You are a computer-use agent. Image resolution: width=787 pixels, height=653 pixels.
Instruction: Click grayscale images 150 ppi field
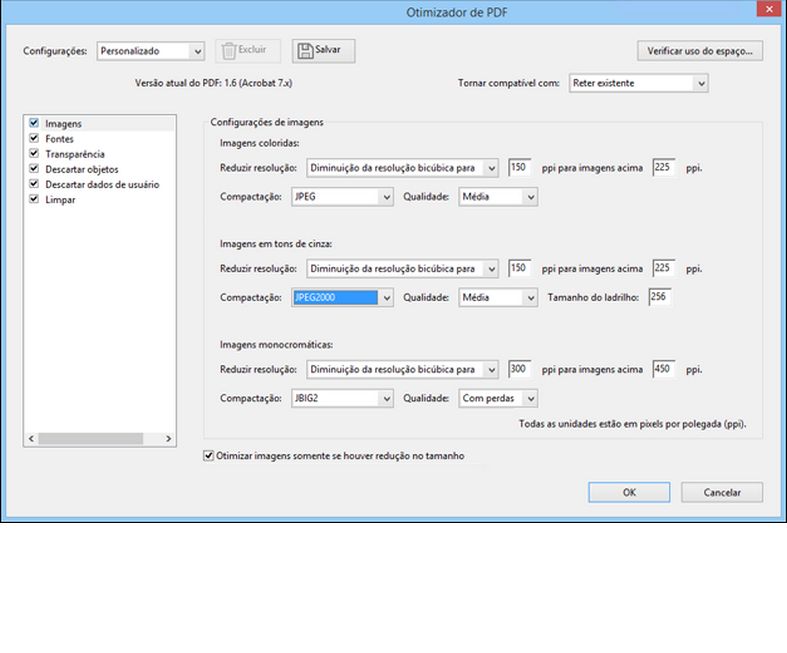519,268
